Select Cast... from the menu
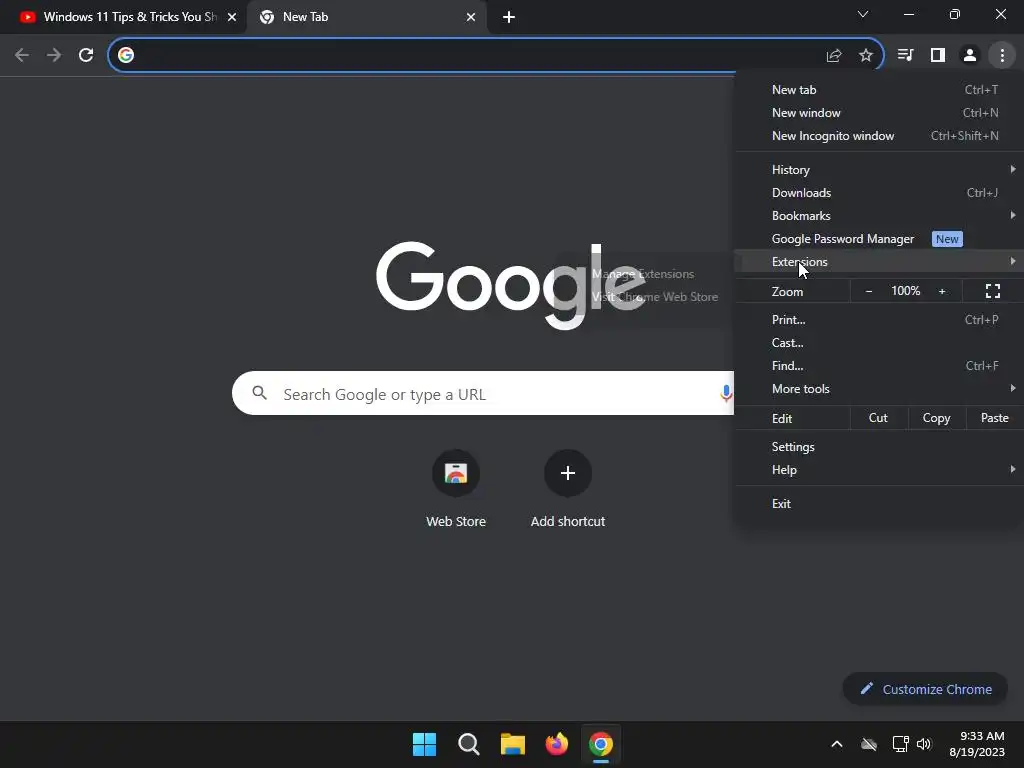This screenshot has width=1024, height=768. [x=879, y=342]
